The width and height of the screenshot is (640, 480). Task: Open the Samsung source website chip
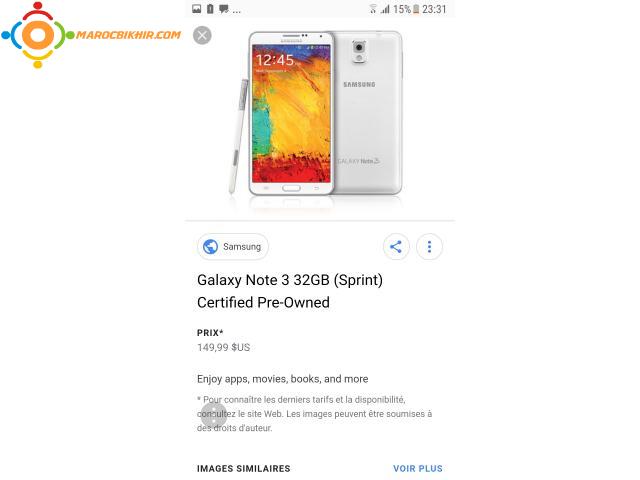[233, 247]
